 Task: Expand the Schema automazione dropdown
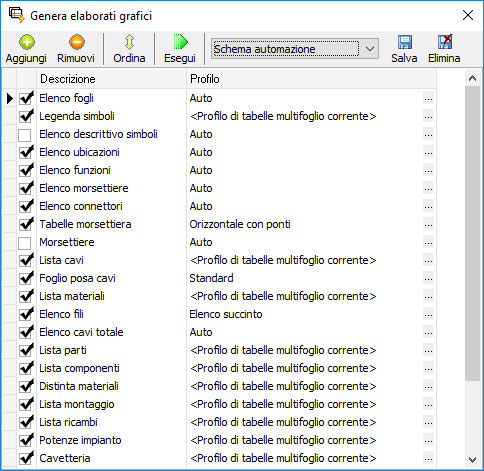coord(369,49)
